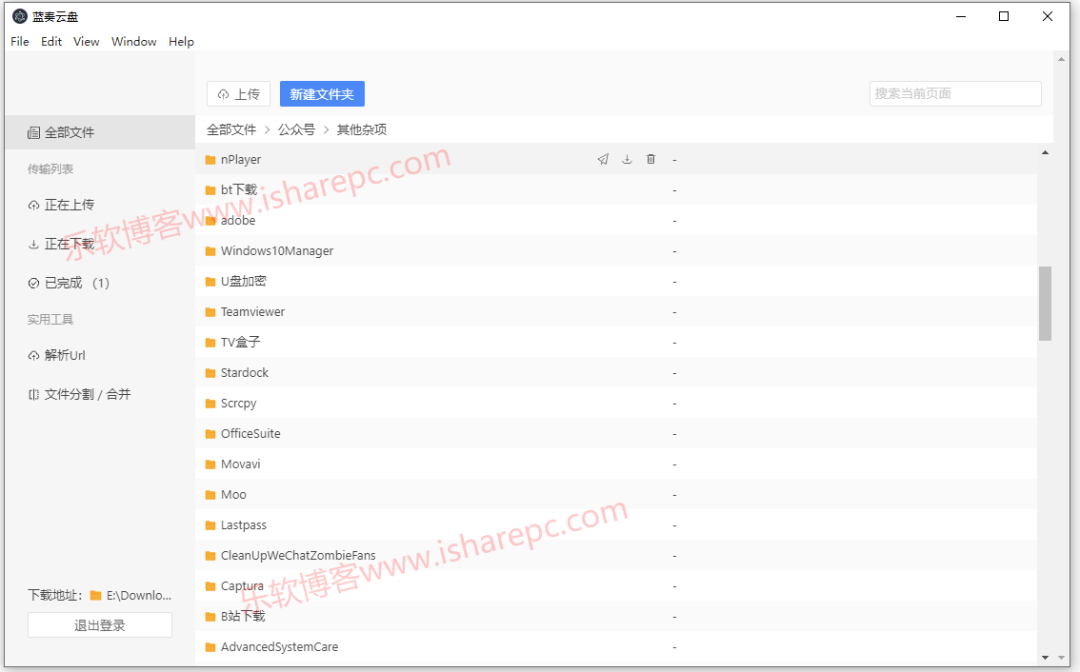Share the nPlayer folder via paper plane icon
1080x672 pixels.
(x=603, y=159)
